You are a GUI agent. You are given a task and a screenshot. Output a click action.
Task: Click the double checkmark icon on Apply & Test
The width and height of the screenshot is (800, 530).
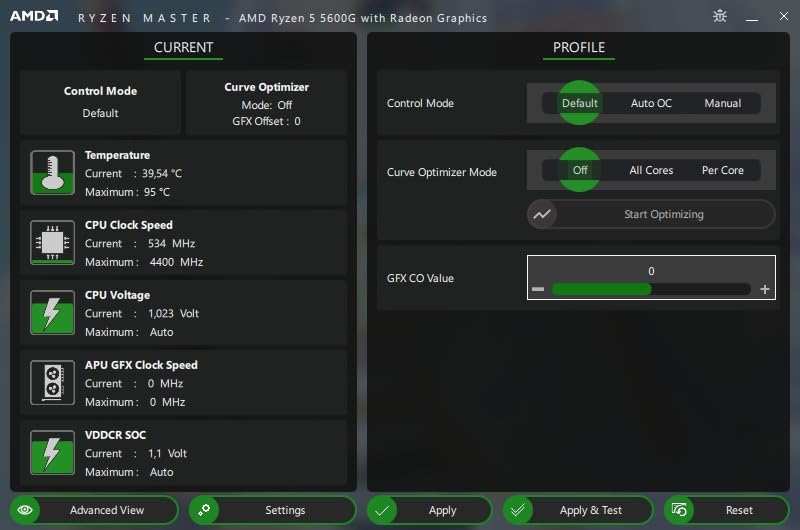[x=518, y=510]
